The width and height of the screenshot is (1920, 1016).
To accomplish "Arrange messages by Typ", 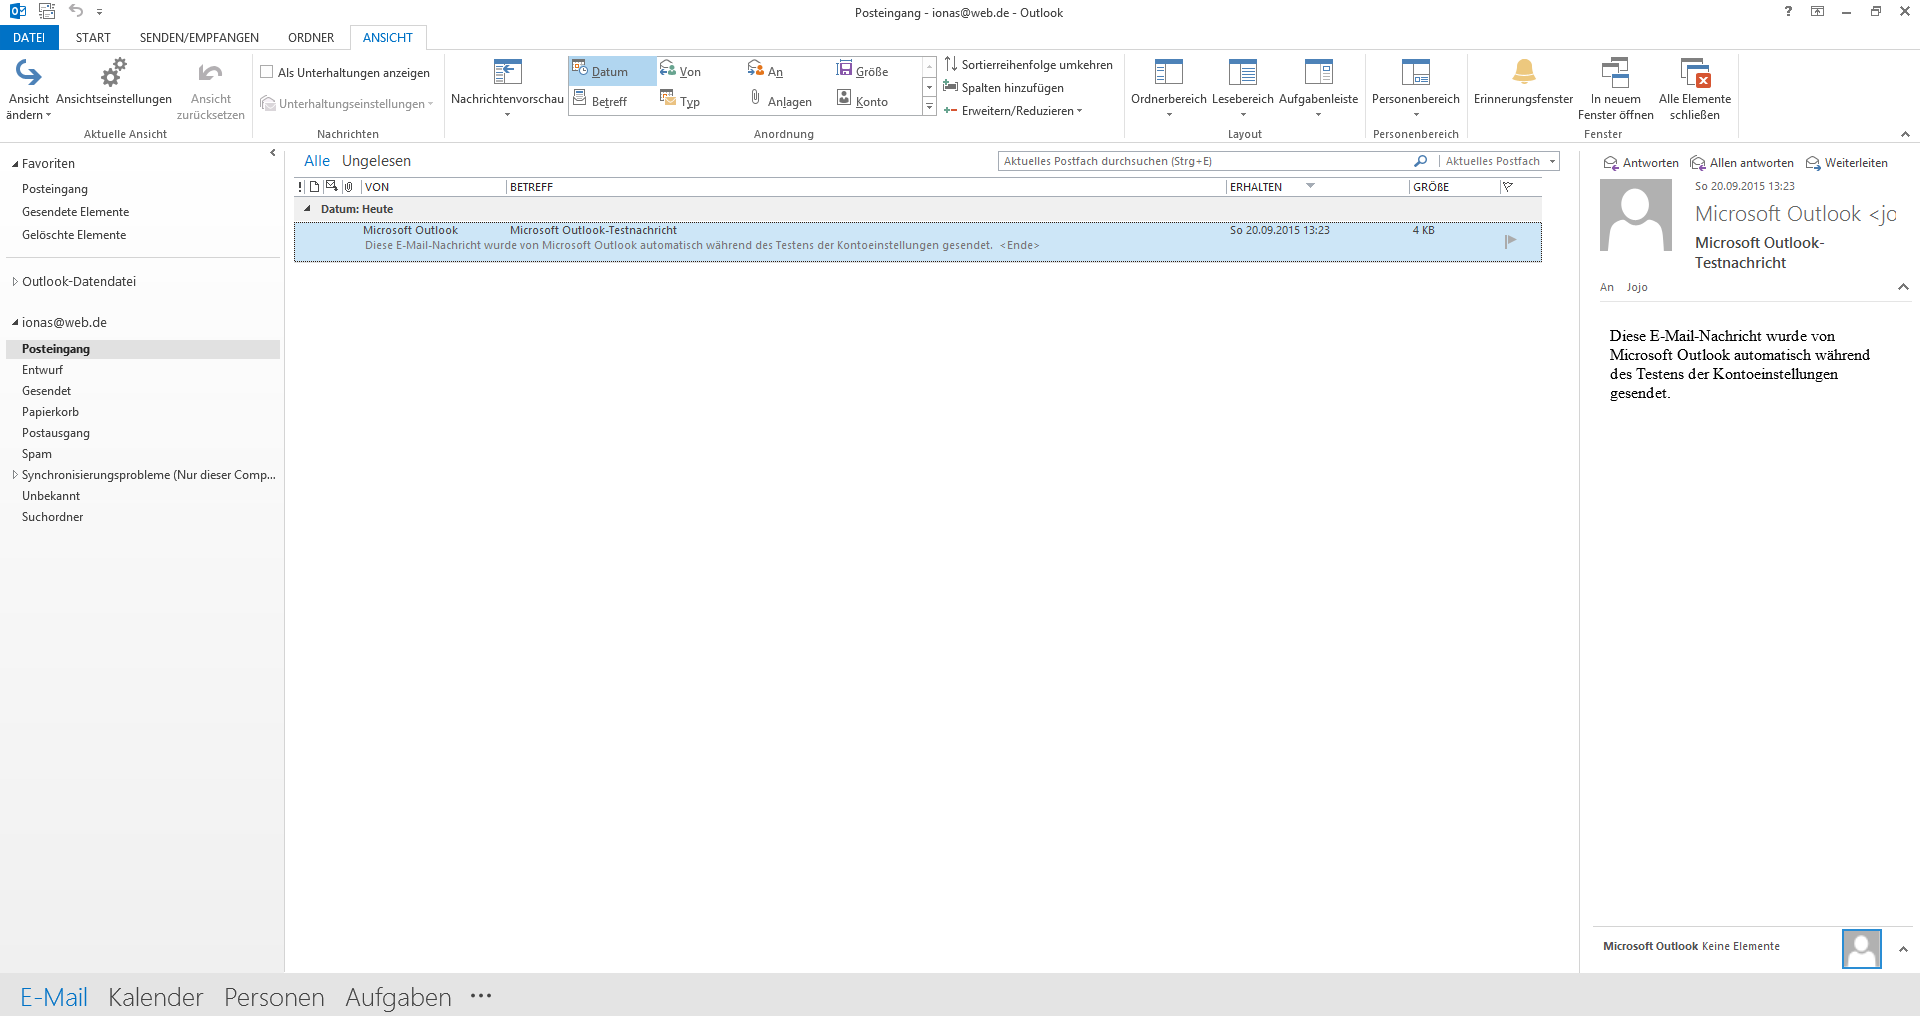I will pyautogui.click(x=680, y=101).
